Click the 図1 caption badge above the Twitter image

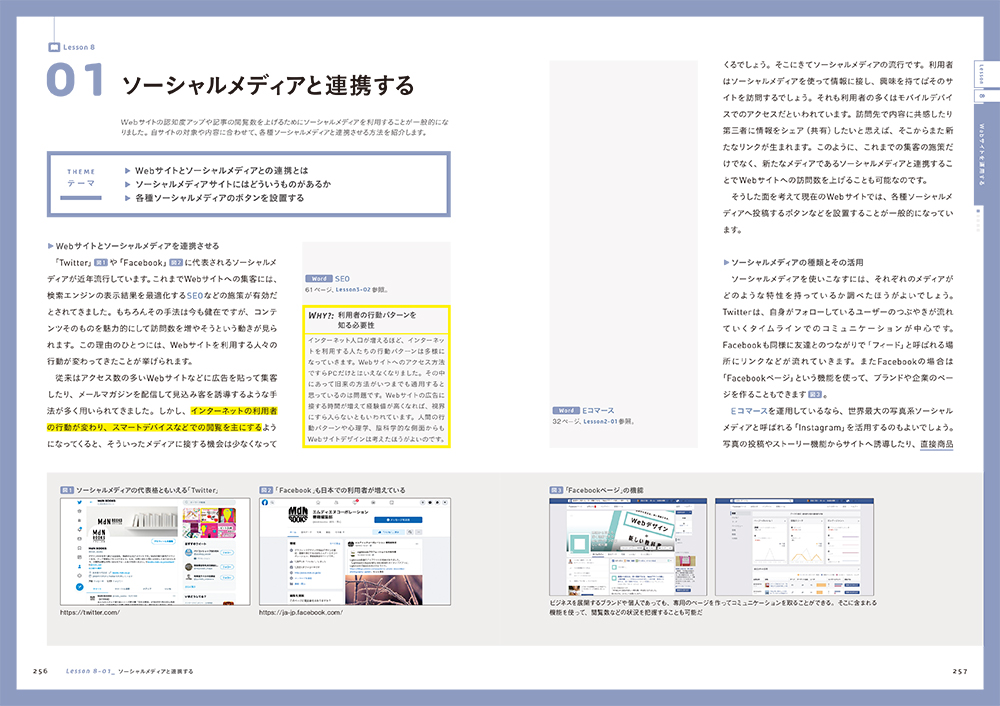coord(67,490)
